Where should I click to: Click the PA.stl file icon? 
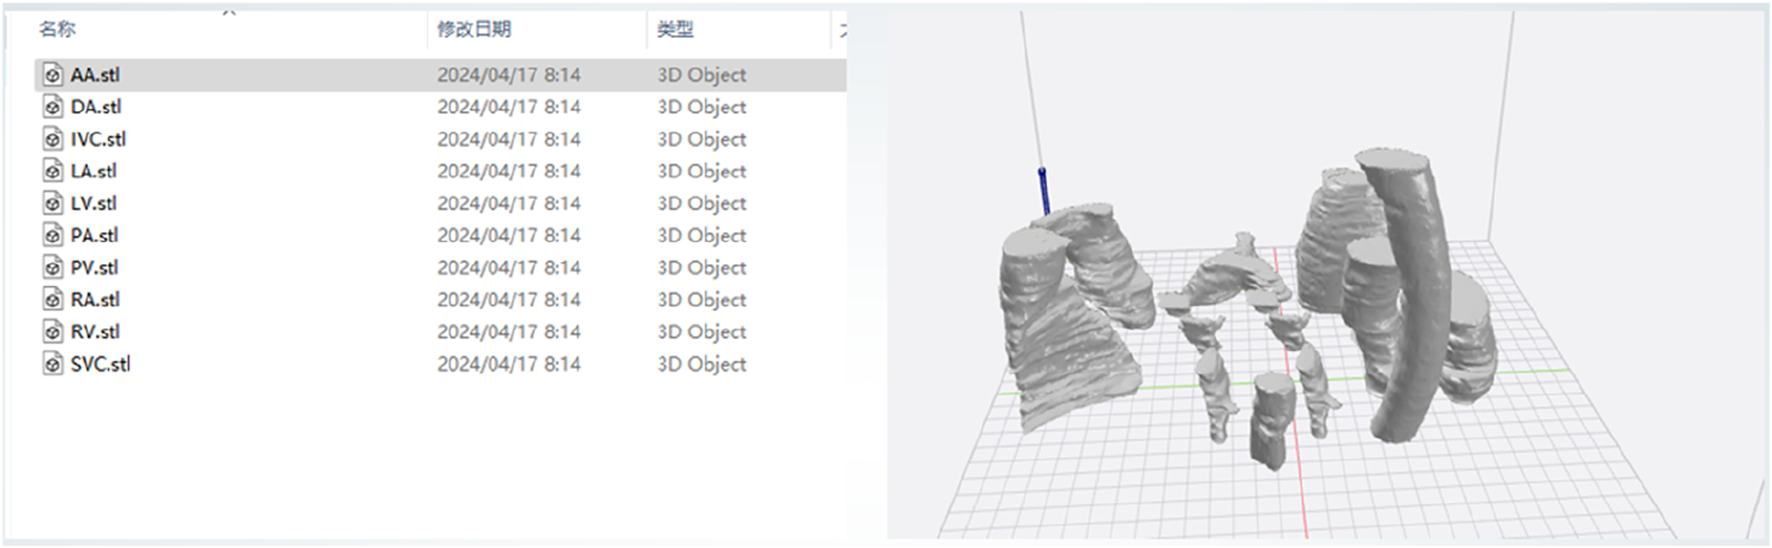53,235
